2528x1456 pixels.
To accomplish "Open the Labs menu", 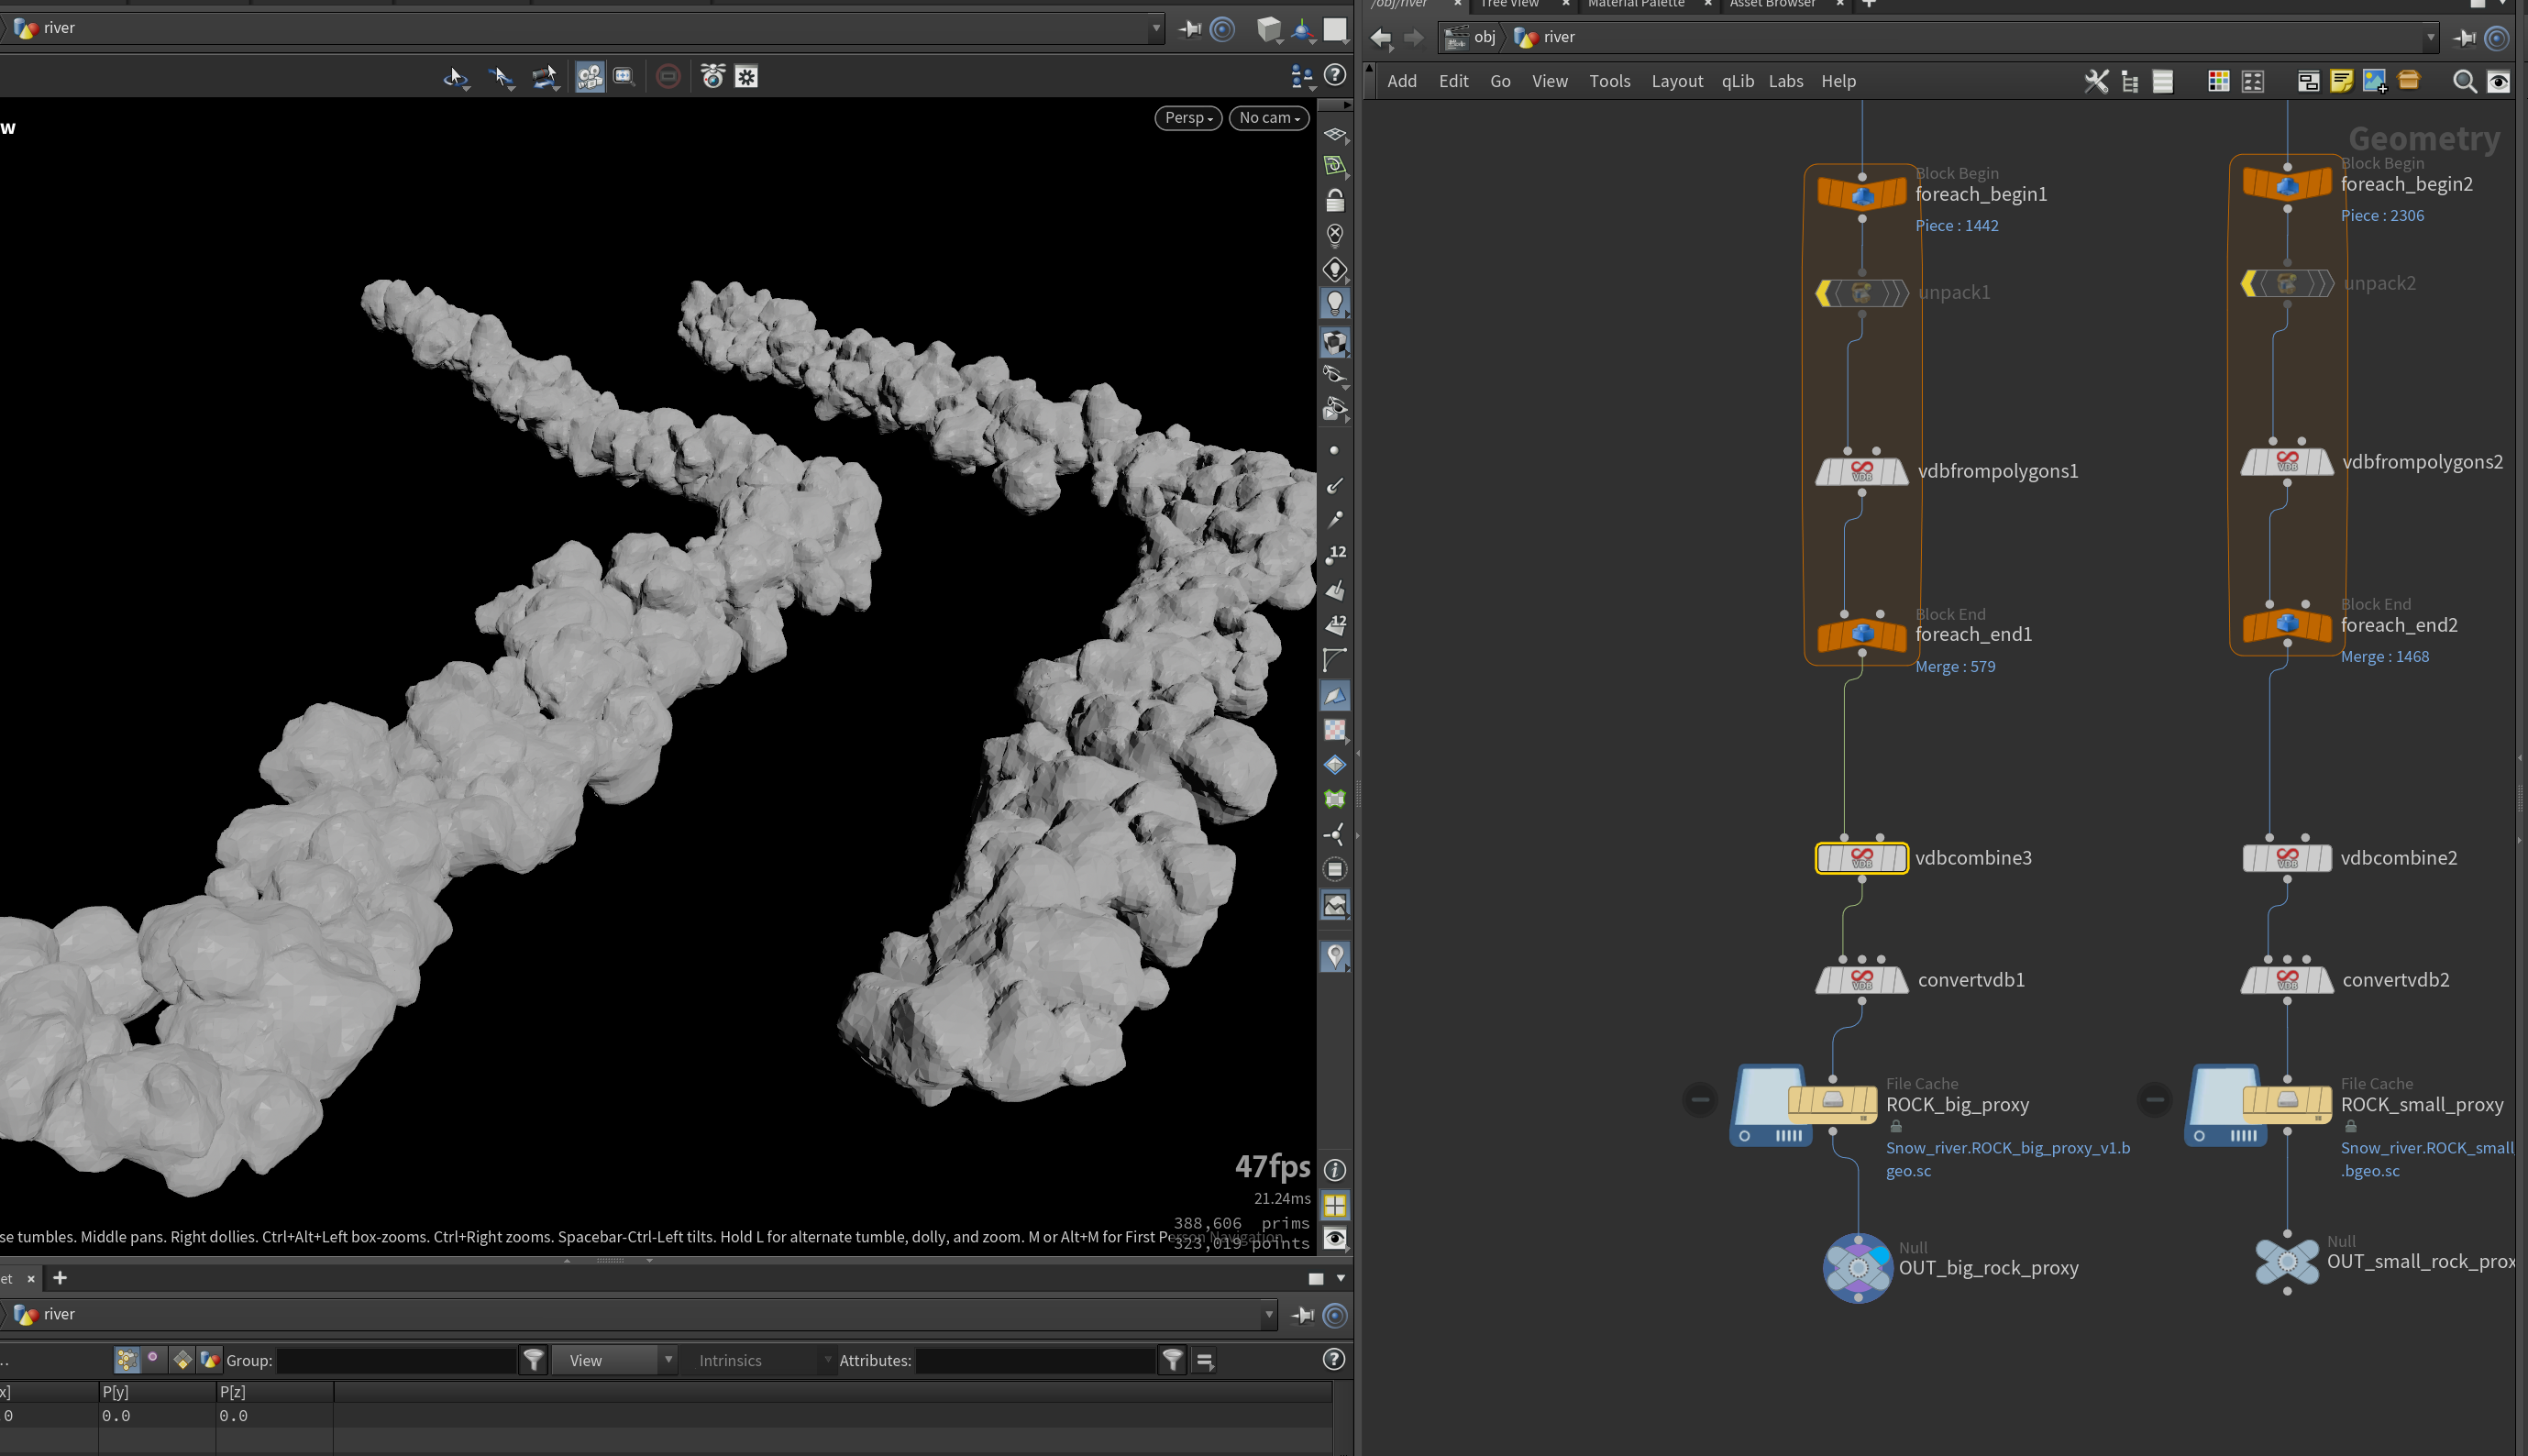I will [x=1785, y=82].
